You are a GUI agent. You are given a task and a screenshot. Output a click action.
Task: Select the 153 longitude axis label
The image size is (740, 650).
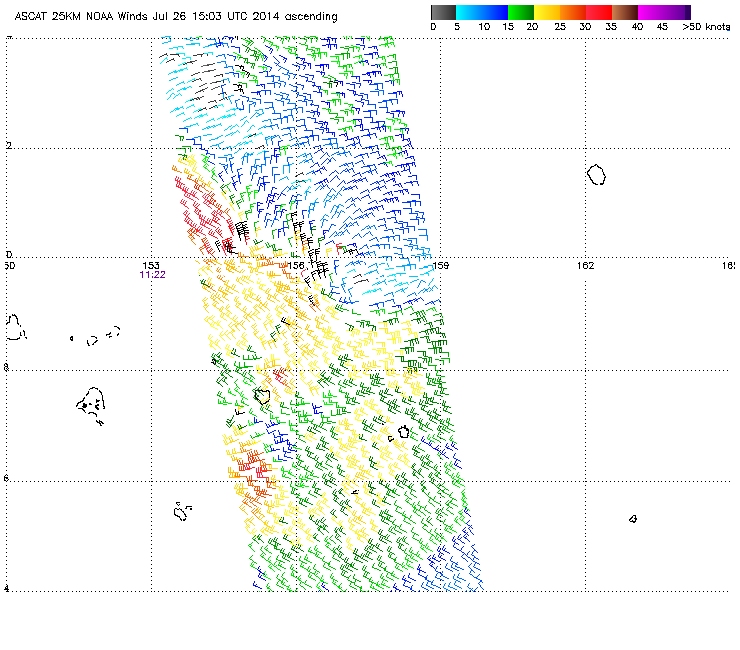(x=152, y=264)
